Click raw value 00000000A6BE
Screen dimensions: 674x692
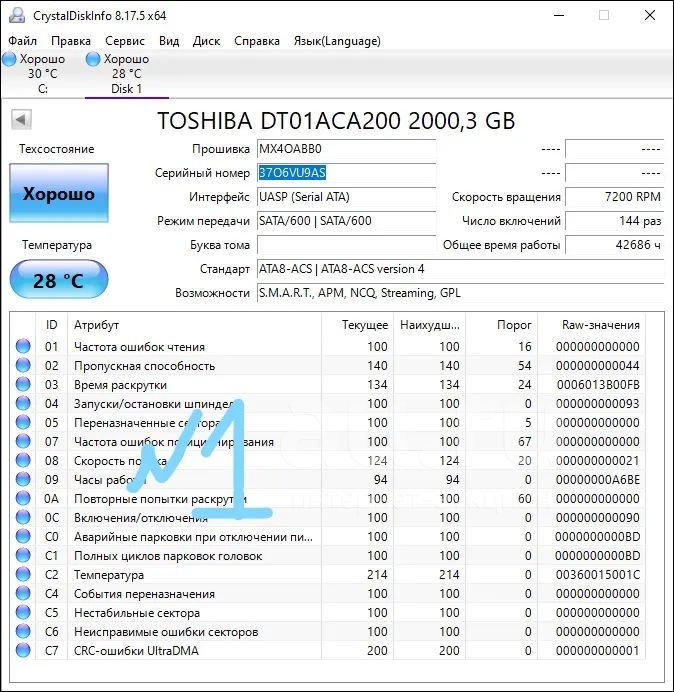click(x=598, y=479)
